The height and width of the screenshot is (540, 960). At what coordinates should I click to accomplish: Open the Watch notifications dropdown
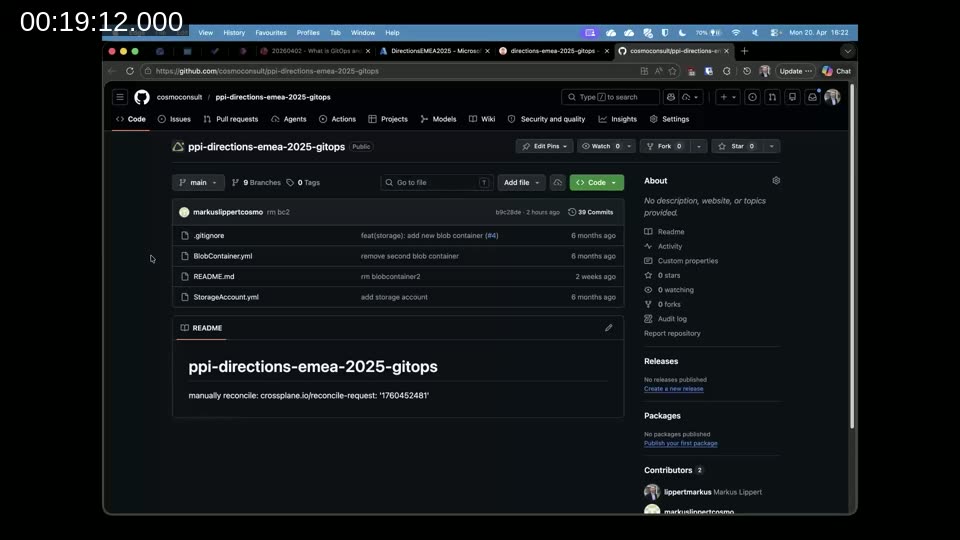point(606,146)
